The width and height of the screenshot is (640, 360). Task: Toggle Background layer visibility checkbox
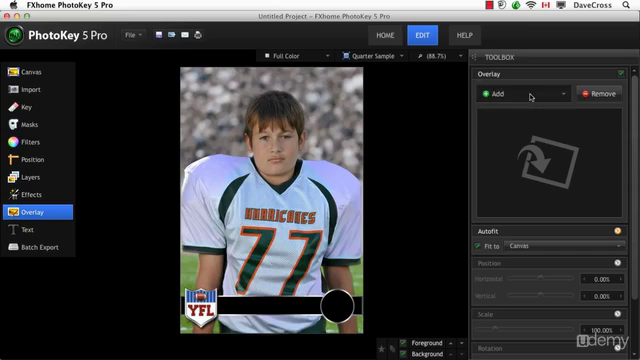(x=403, y=354)
